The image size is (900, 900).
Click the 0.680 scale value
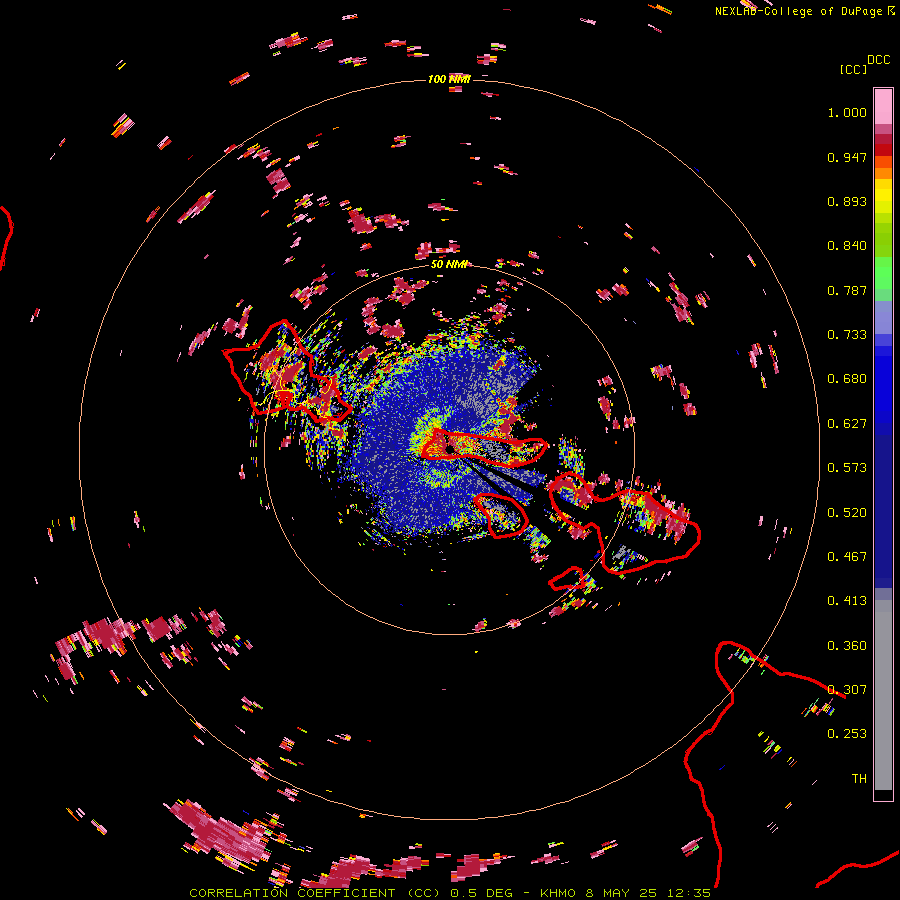[x=847, y=379]
